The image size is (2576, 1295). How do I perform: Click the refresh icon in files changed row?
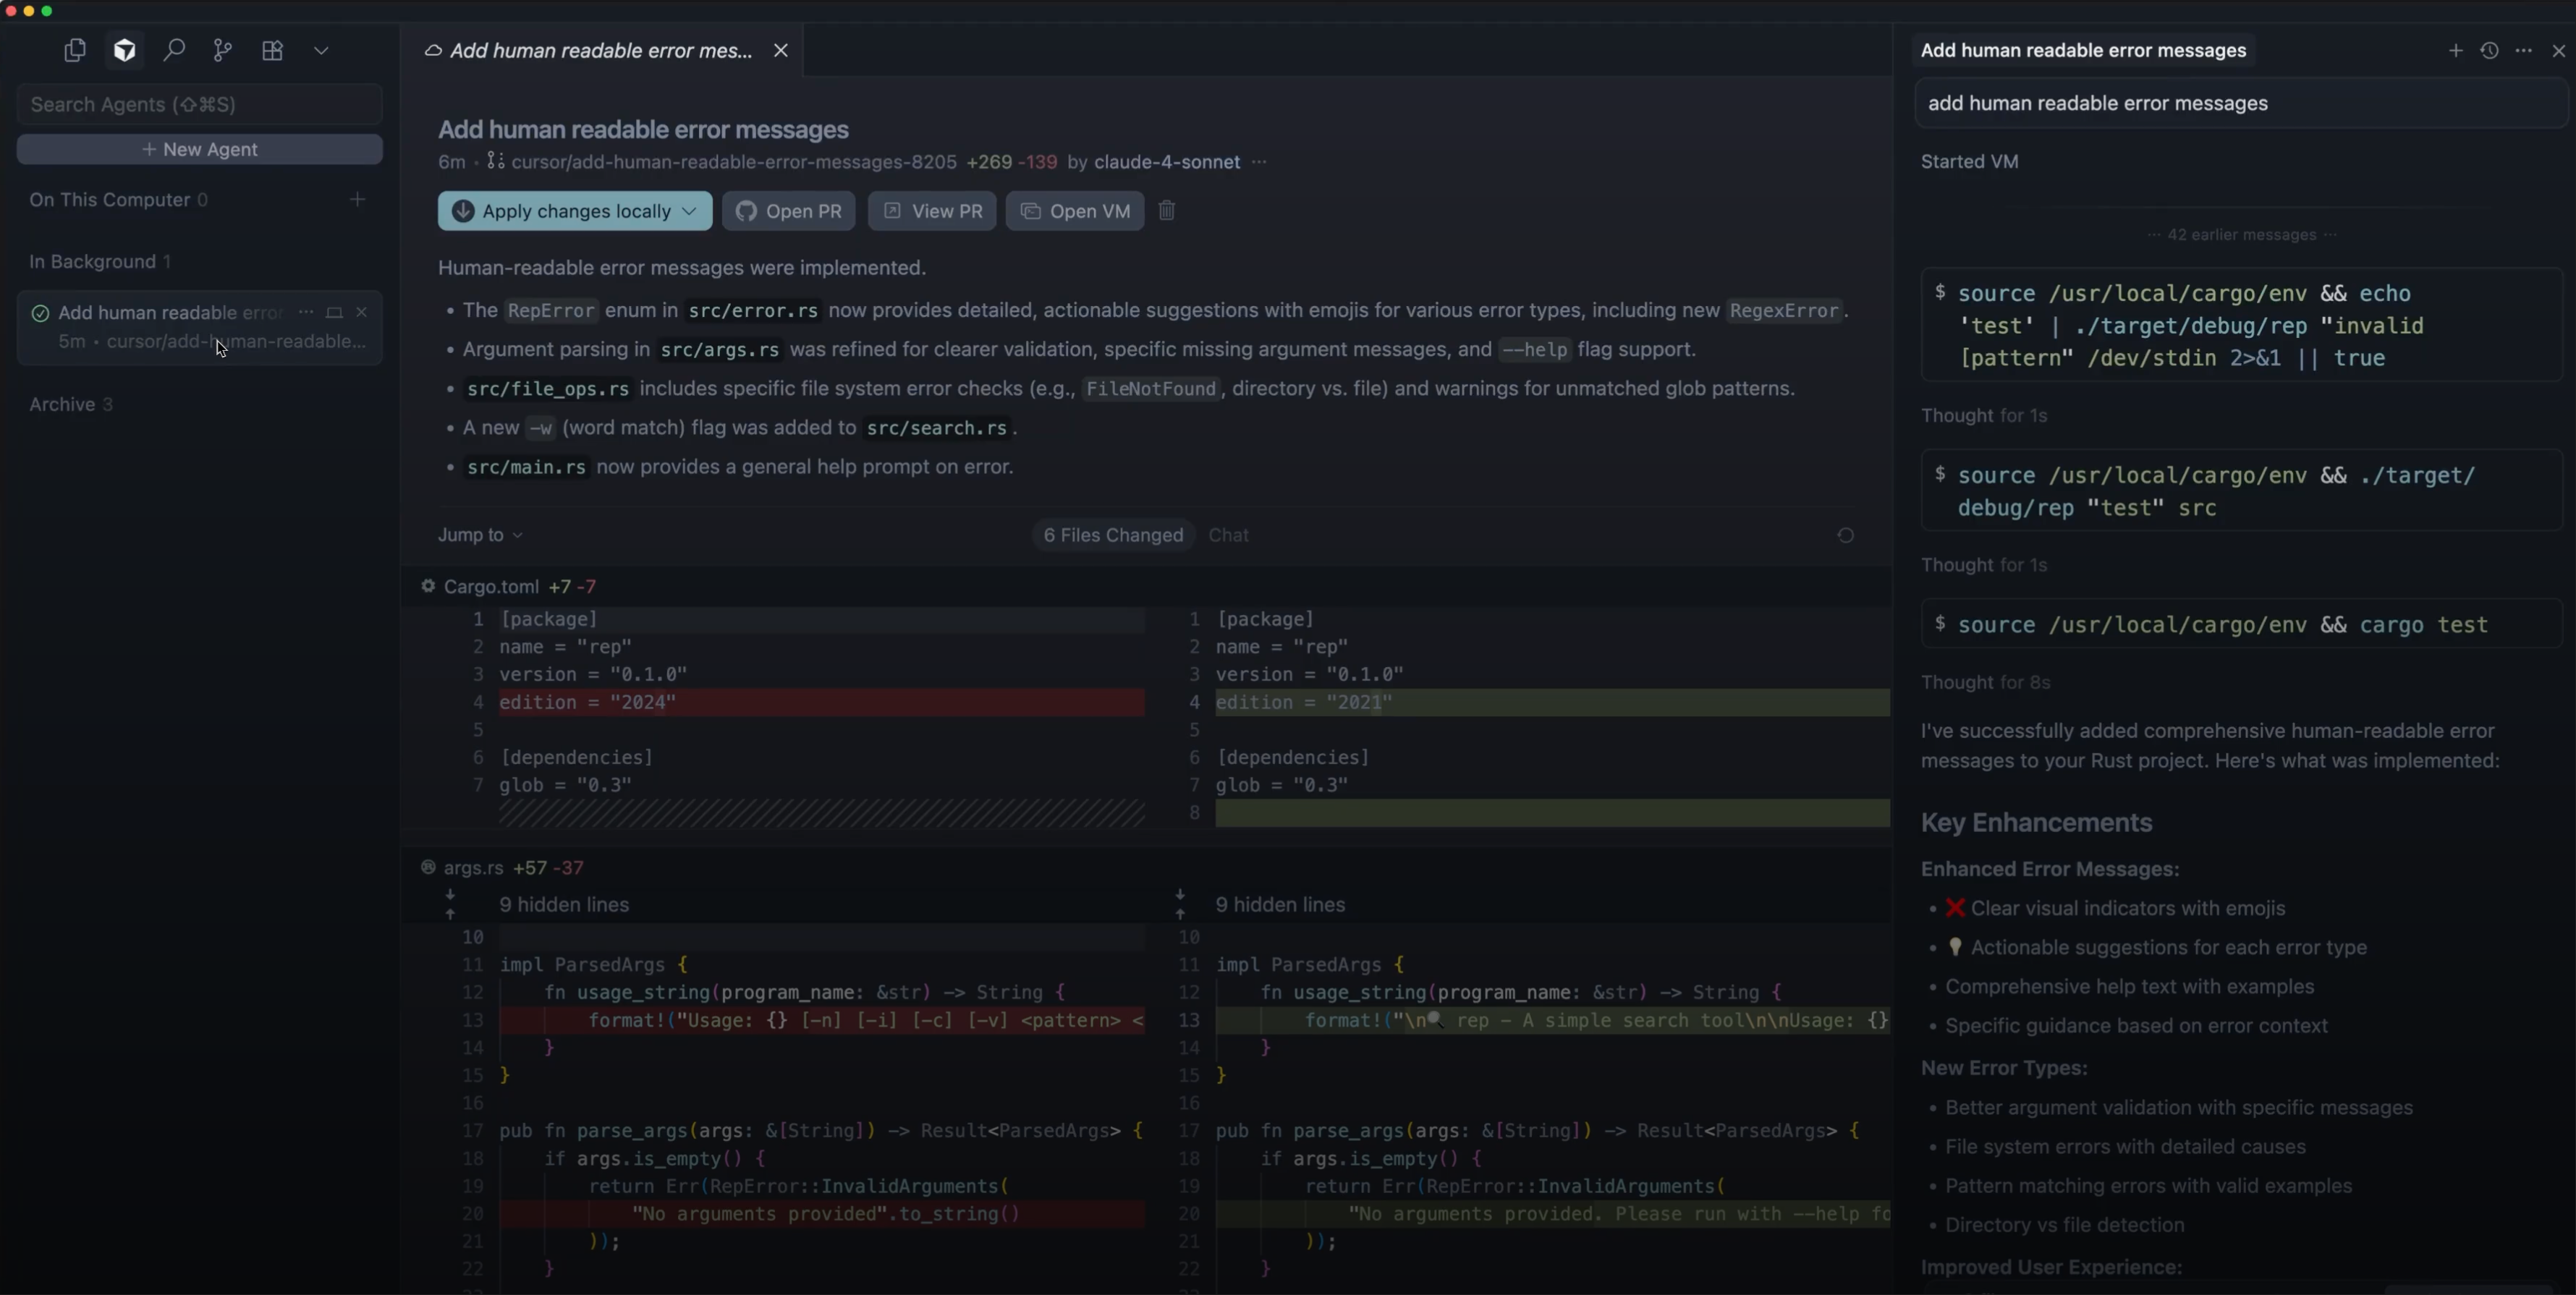1845,535
